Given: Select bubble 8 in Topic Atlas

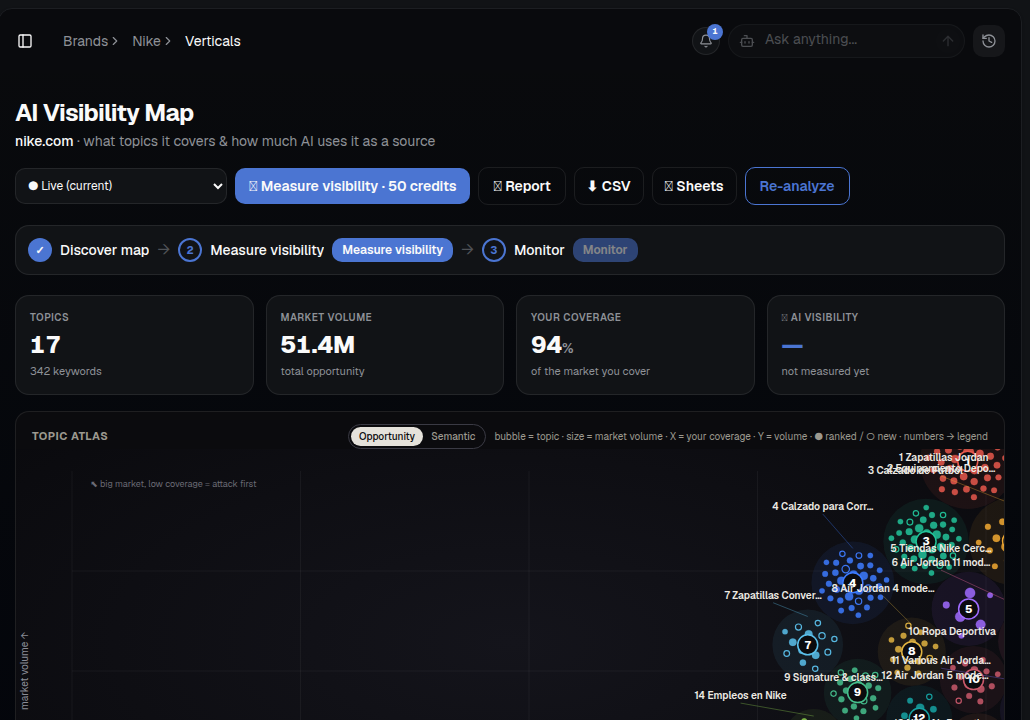Looking at the screenshot, I should click(912, 651).
